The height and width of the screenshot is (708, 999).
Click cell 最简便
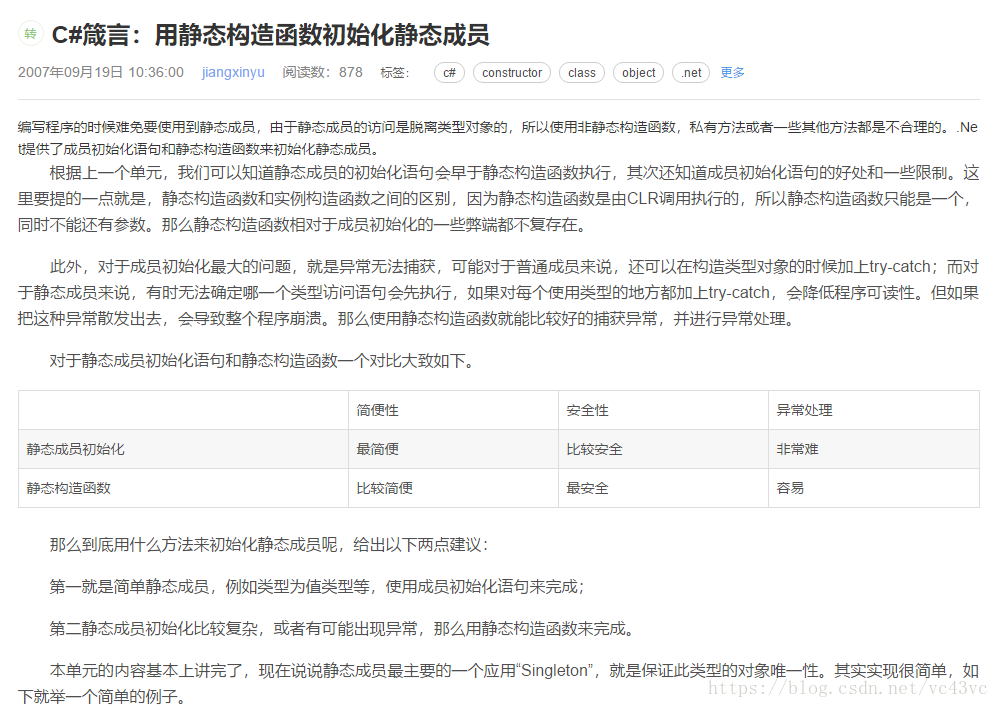pos(377,449)
